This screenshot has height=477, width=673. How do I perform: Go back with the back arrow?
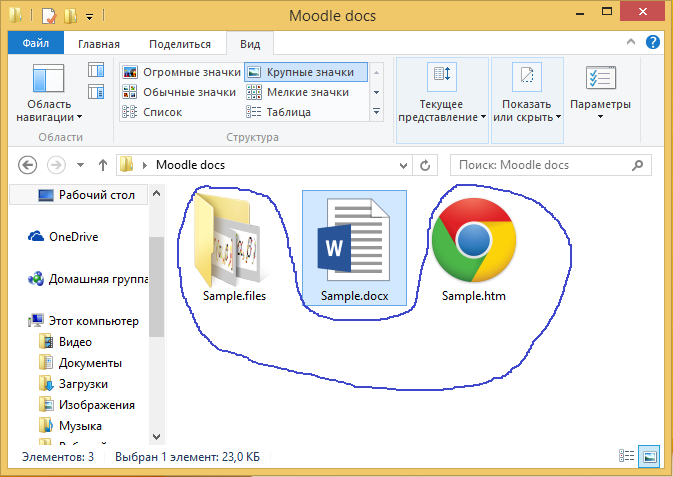pos(27,165)
